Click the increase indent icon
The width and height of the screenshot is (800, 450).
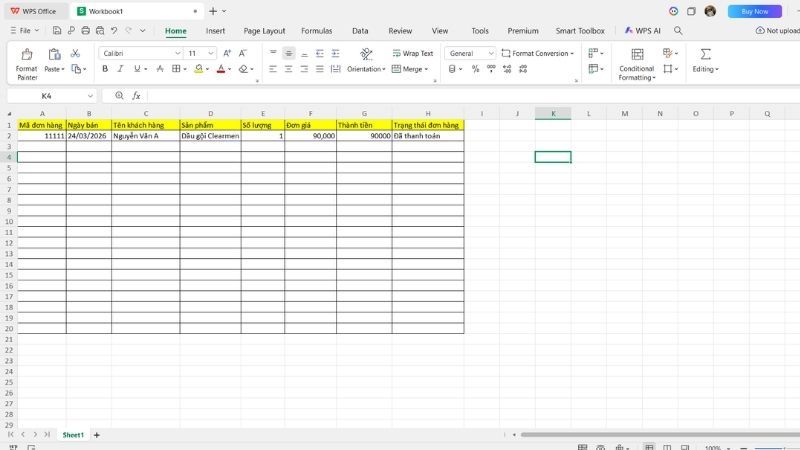[x=335, y=53]
